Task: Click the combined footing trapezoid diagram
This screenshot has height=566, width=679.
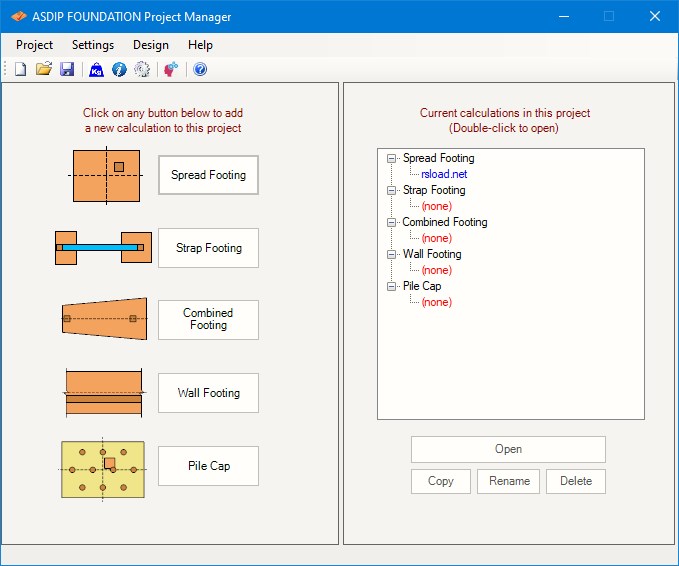Action: pyautogui.click(x=104, y=319)
